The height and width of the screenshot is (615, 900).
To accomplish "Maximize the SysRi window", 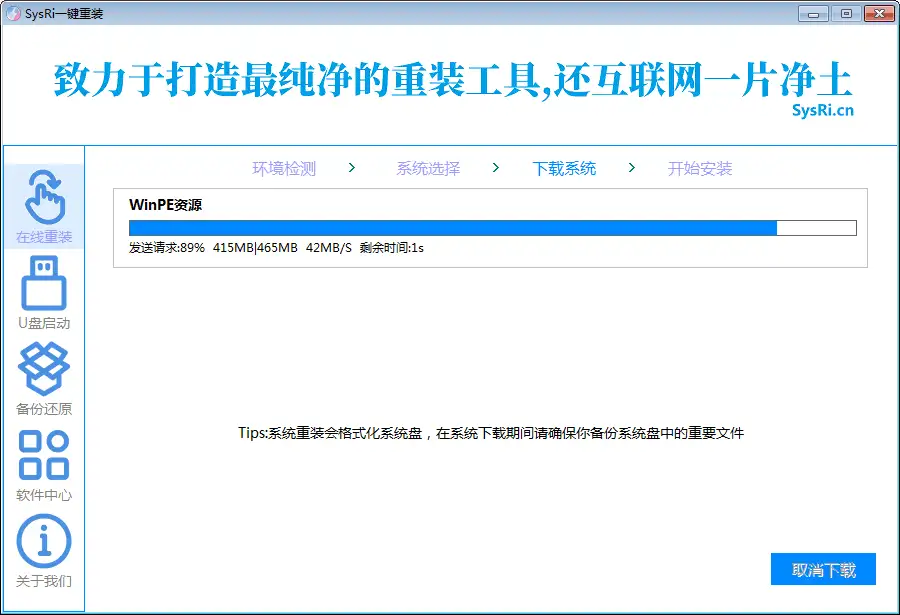I will point(846,14).
